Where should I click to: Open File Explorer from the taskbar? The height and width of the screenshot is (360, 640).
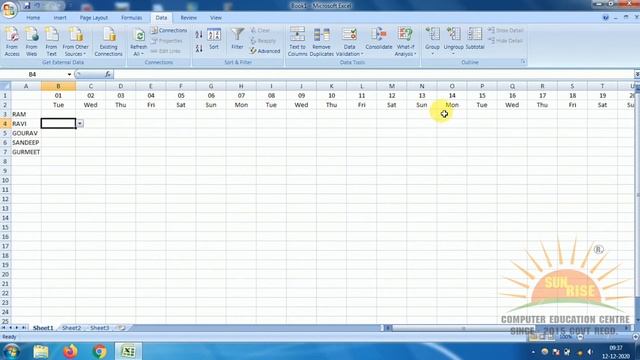tap(41, 351)
